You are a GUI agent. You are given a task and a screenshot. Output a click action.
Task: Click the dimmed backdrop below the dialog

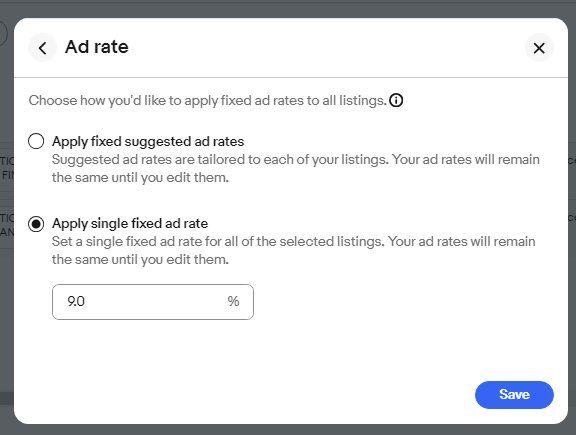[x=288, y=430]
